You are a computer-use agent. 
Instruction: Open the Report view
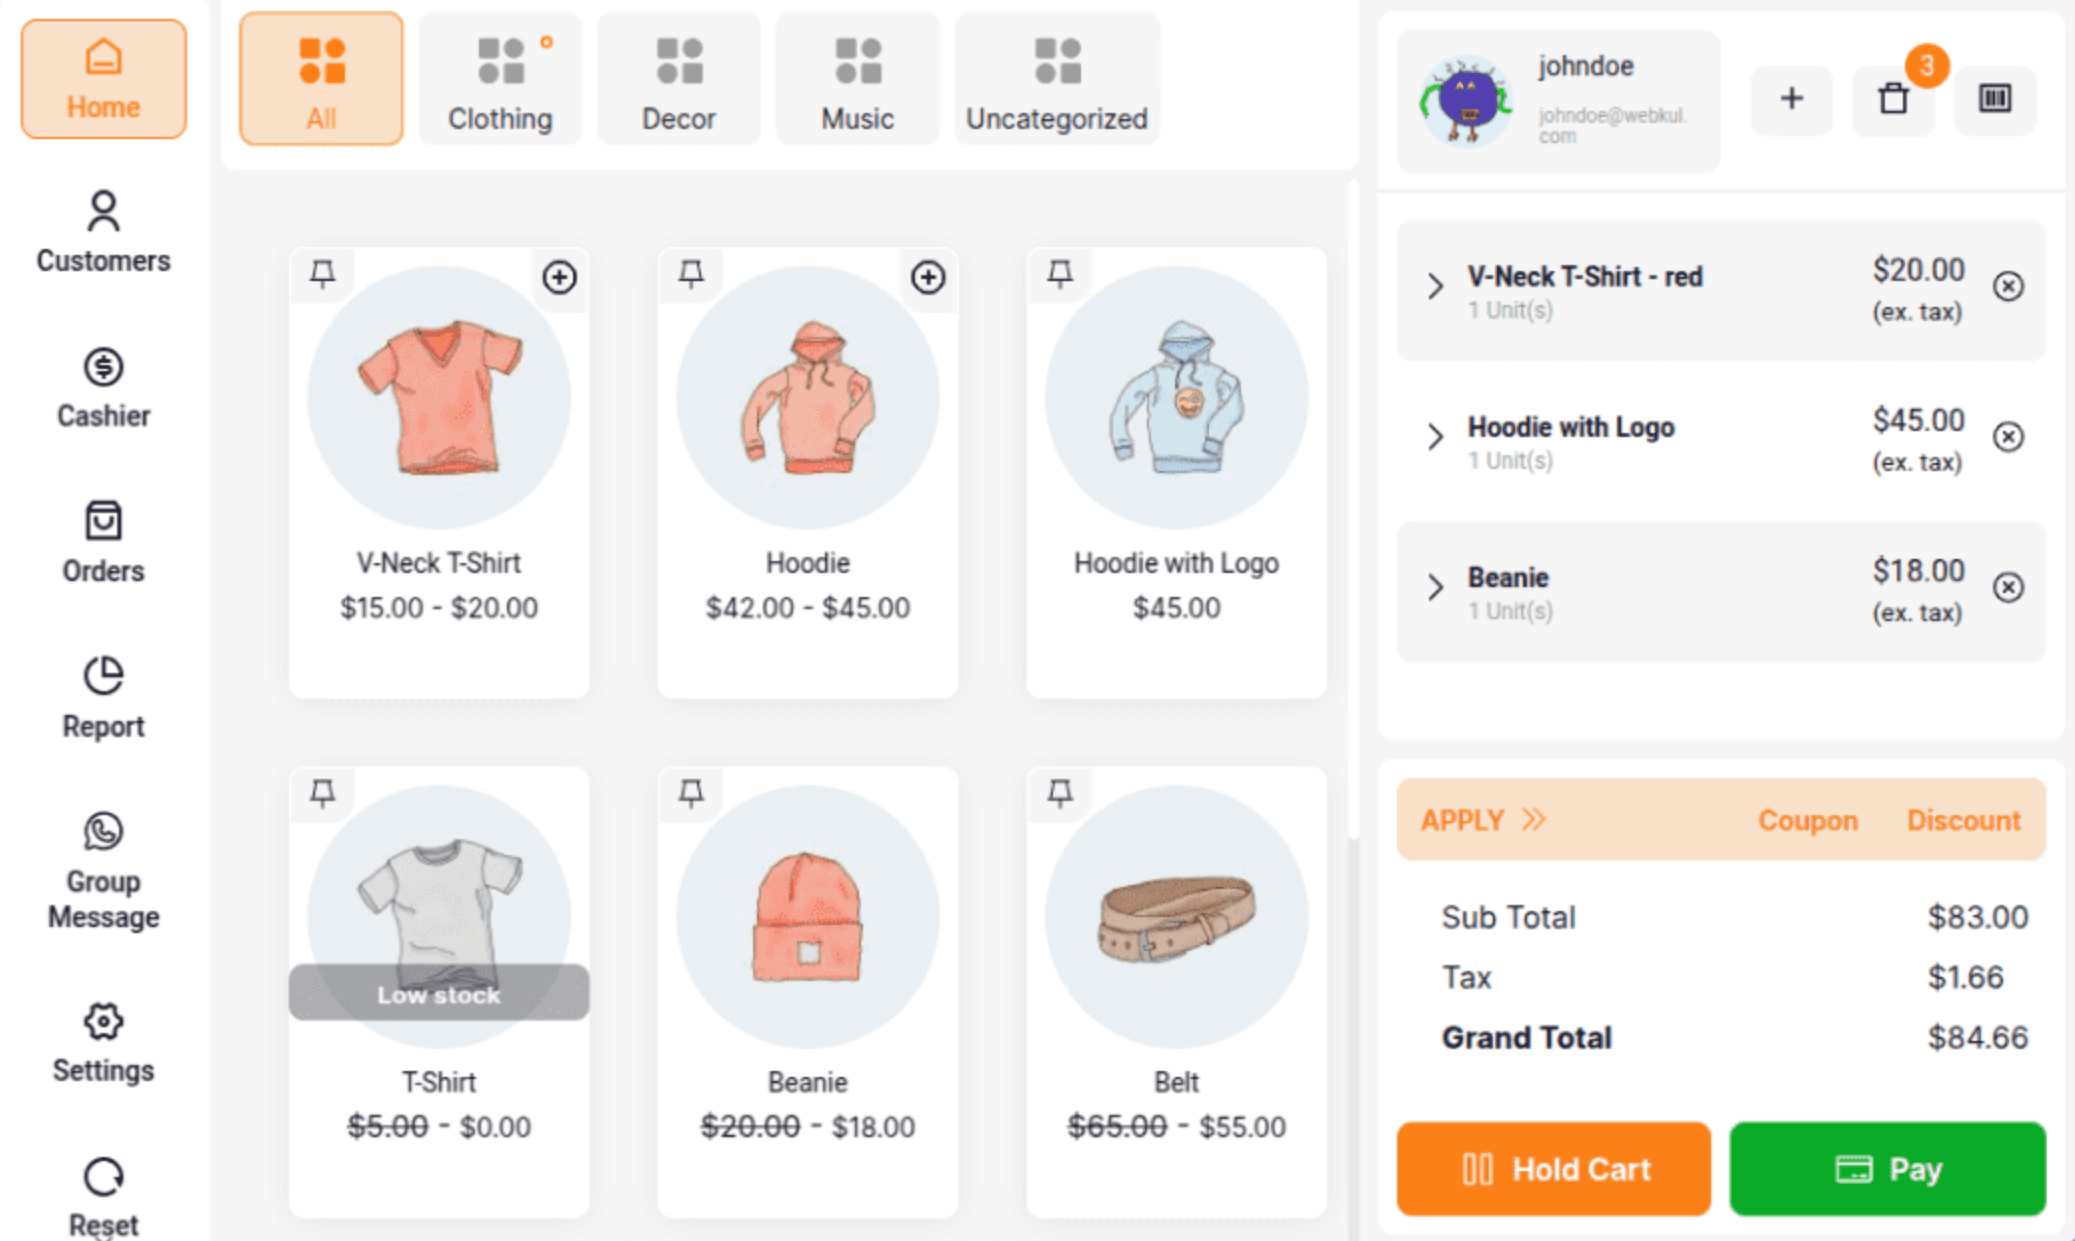103,697
